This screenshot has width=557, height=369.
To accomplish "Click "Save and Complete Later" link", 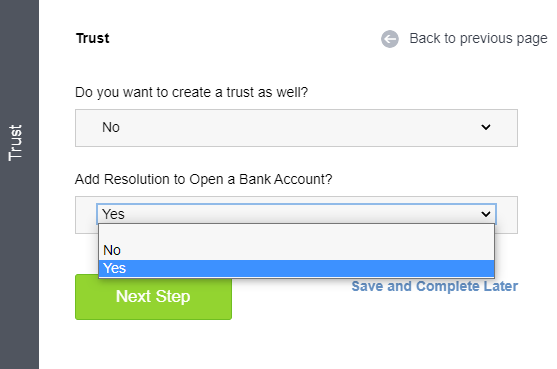I will pyautogui.click(x=434, y=286).
